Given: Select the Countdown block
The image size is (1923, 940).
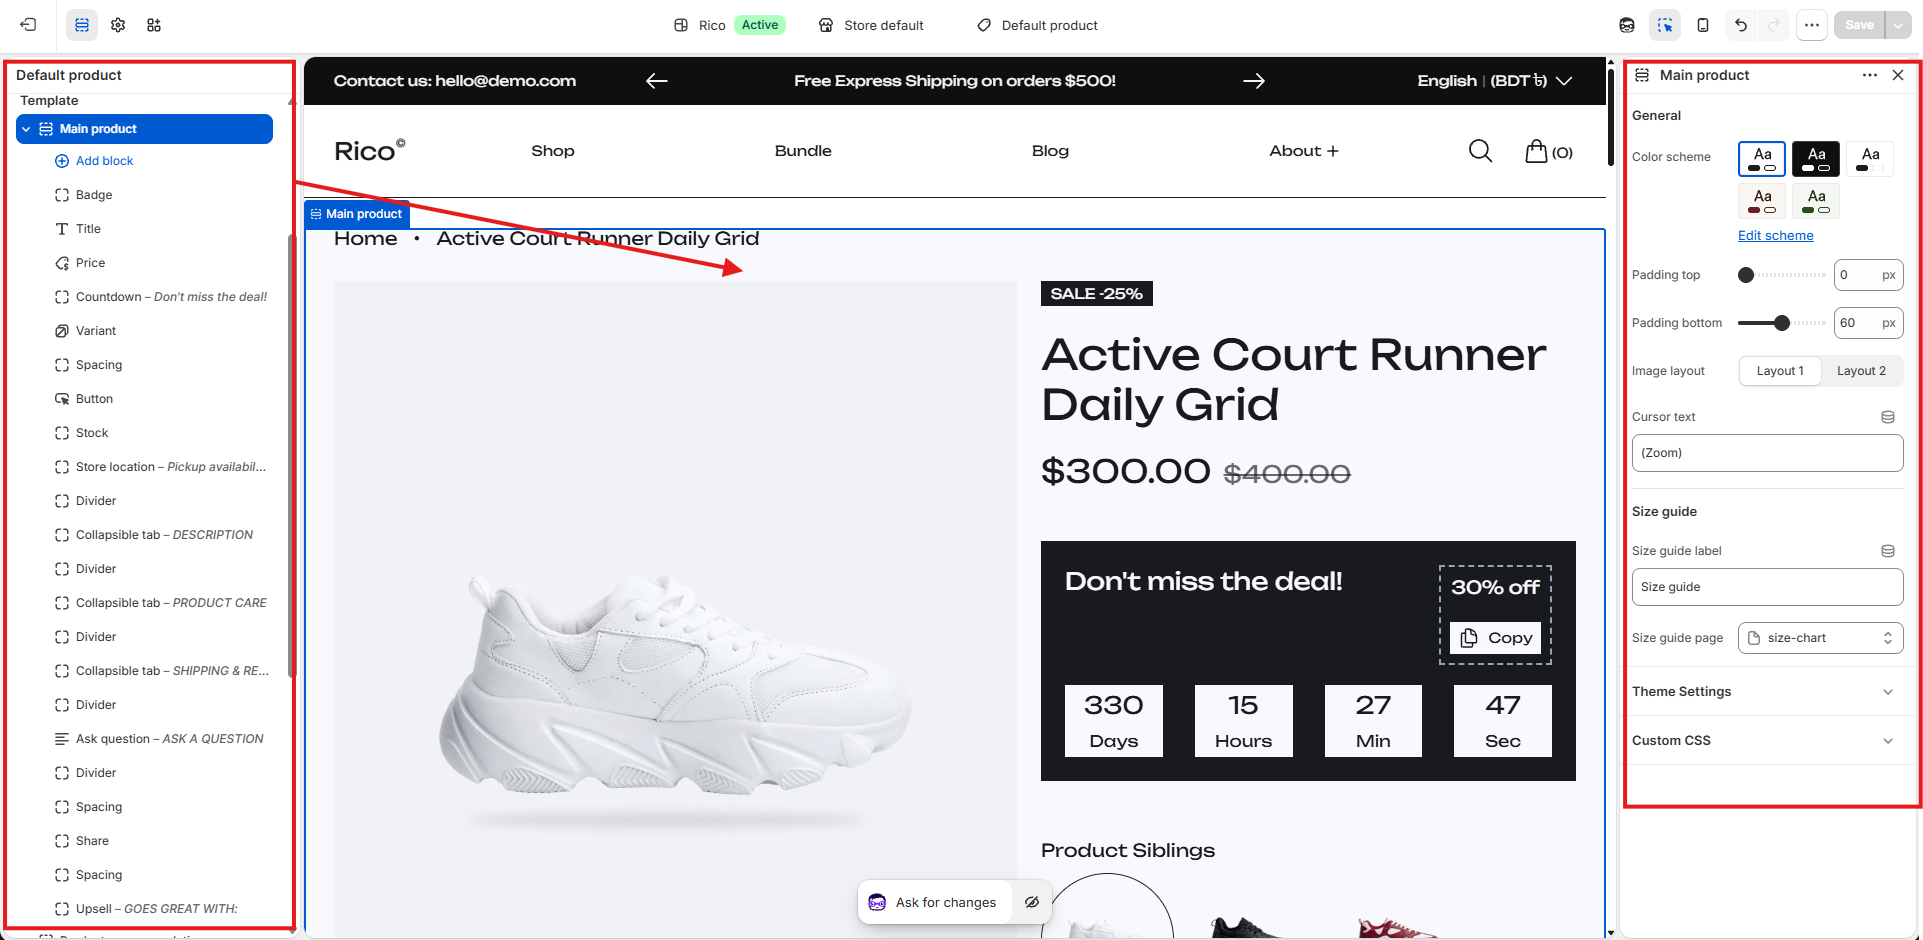Looking at the screenshot, I should (162, 297).
